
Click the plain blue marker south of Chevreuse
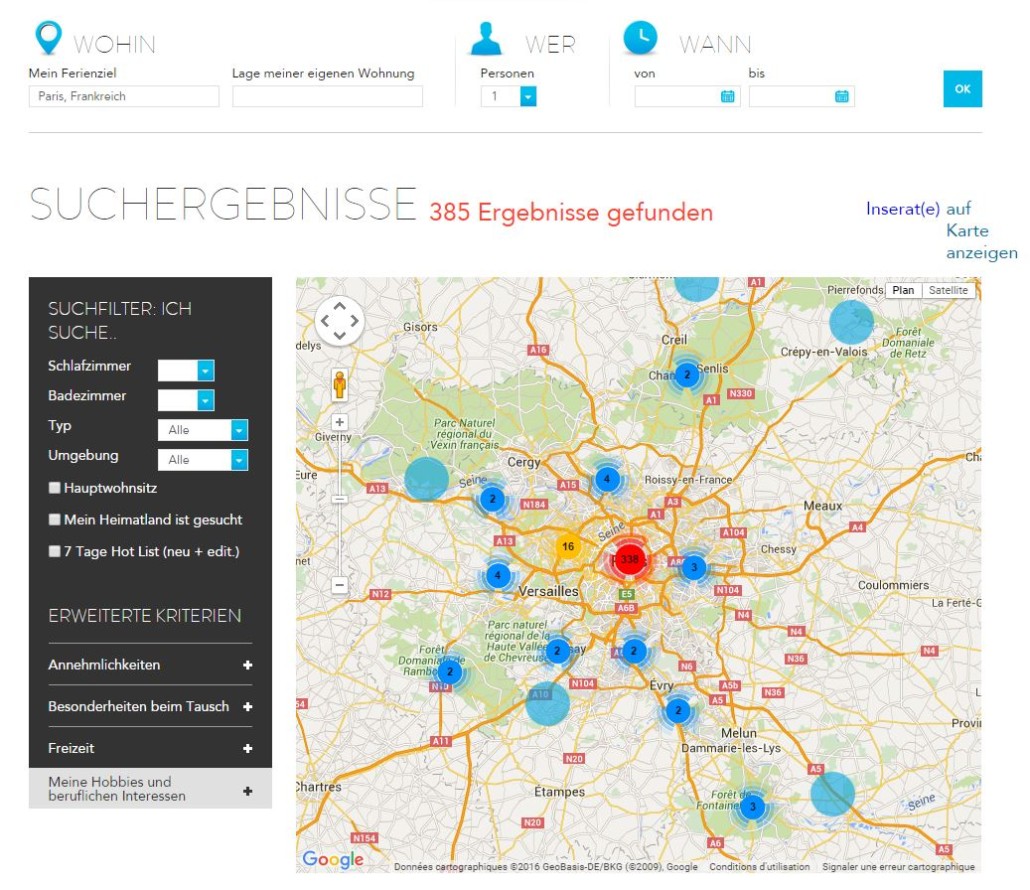pos(547,703)
